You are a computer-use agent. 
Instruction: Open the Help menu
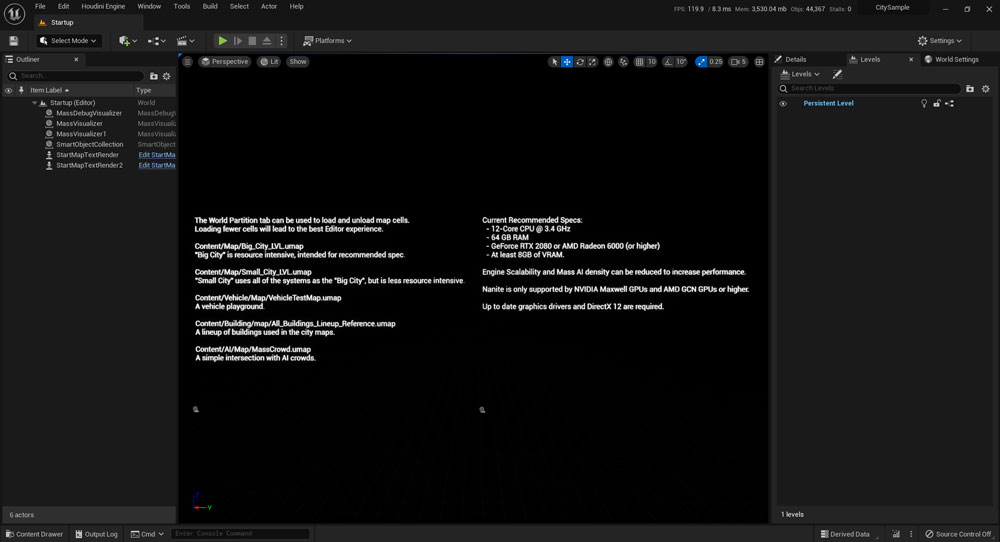pos(297,6)
